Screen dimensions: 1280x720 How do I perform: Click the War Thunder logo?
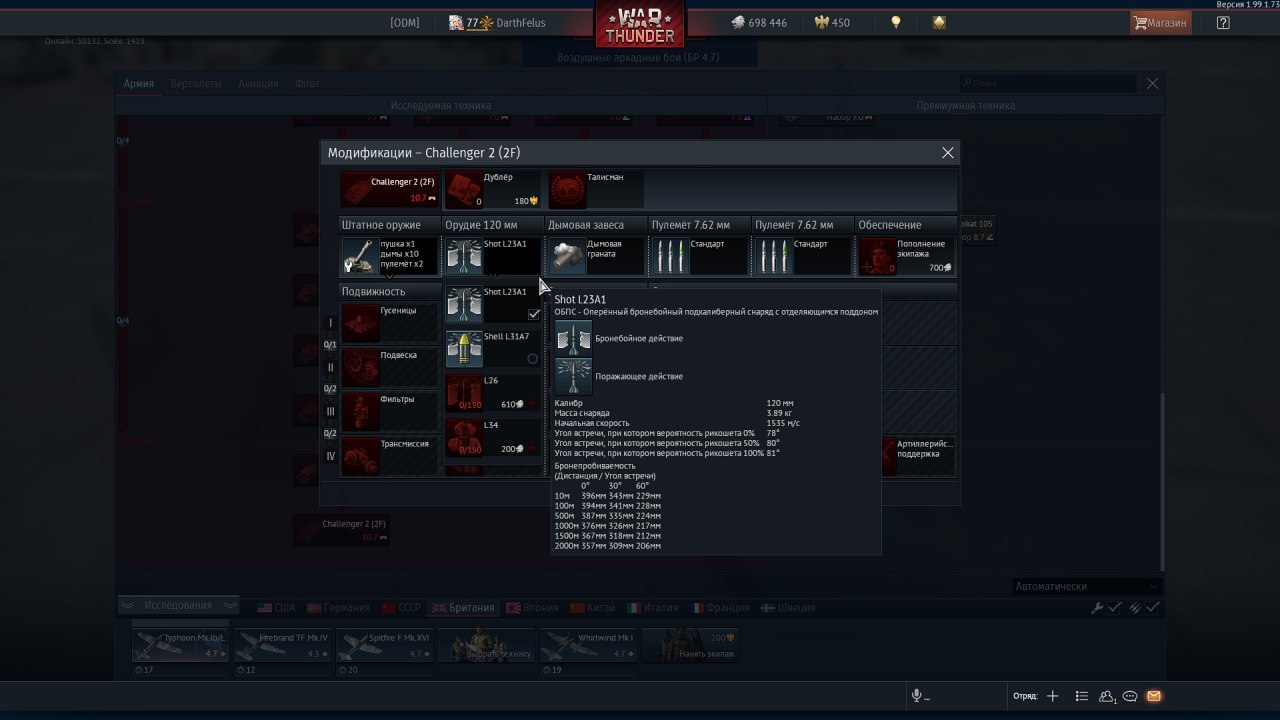(x=640, y=24)
